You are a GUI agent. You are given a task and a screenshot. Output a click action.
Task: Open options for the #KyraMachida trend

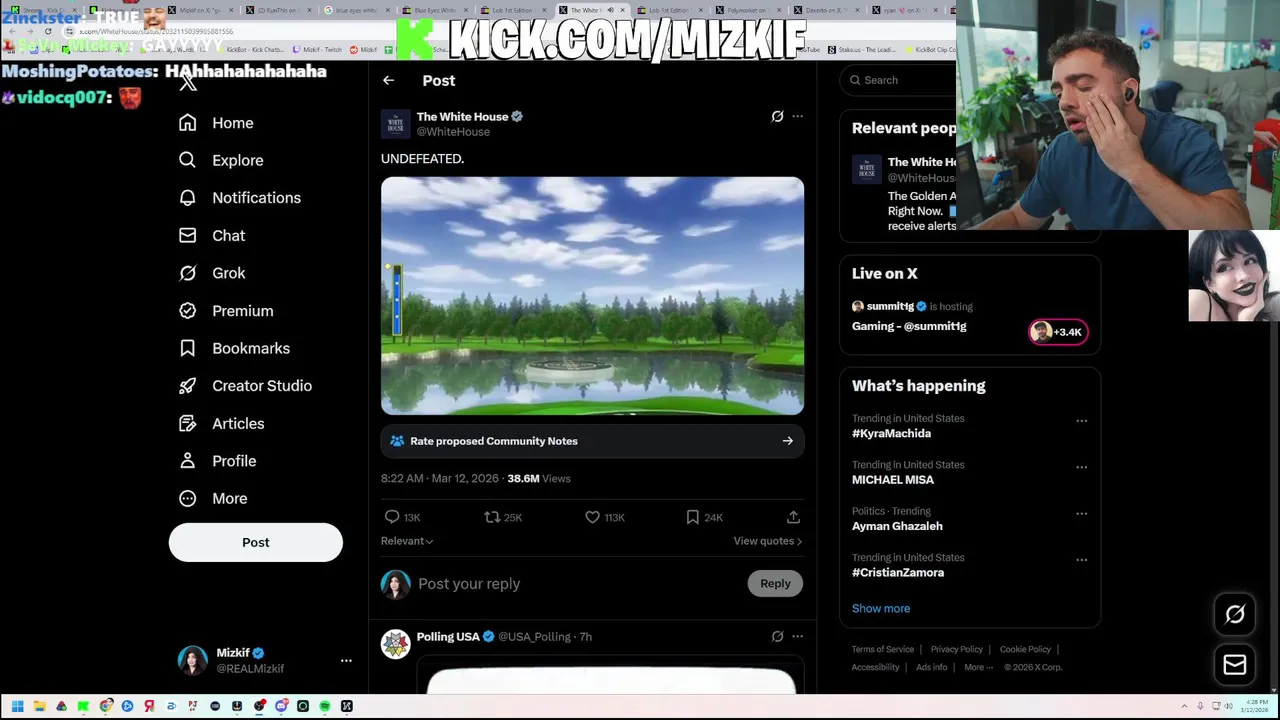(x=1081, y=421)
